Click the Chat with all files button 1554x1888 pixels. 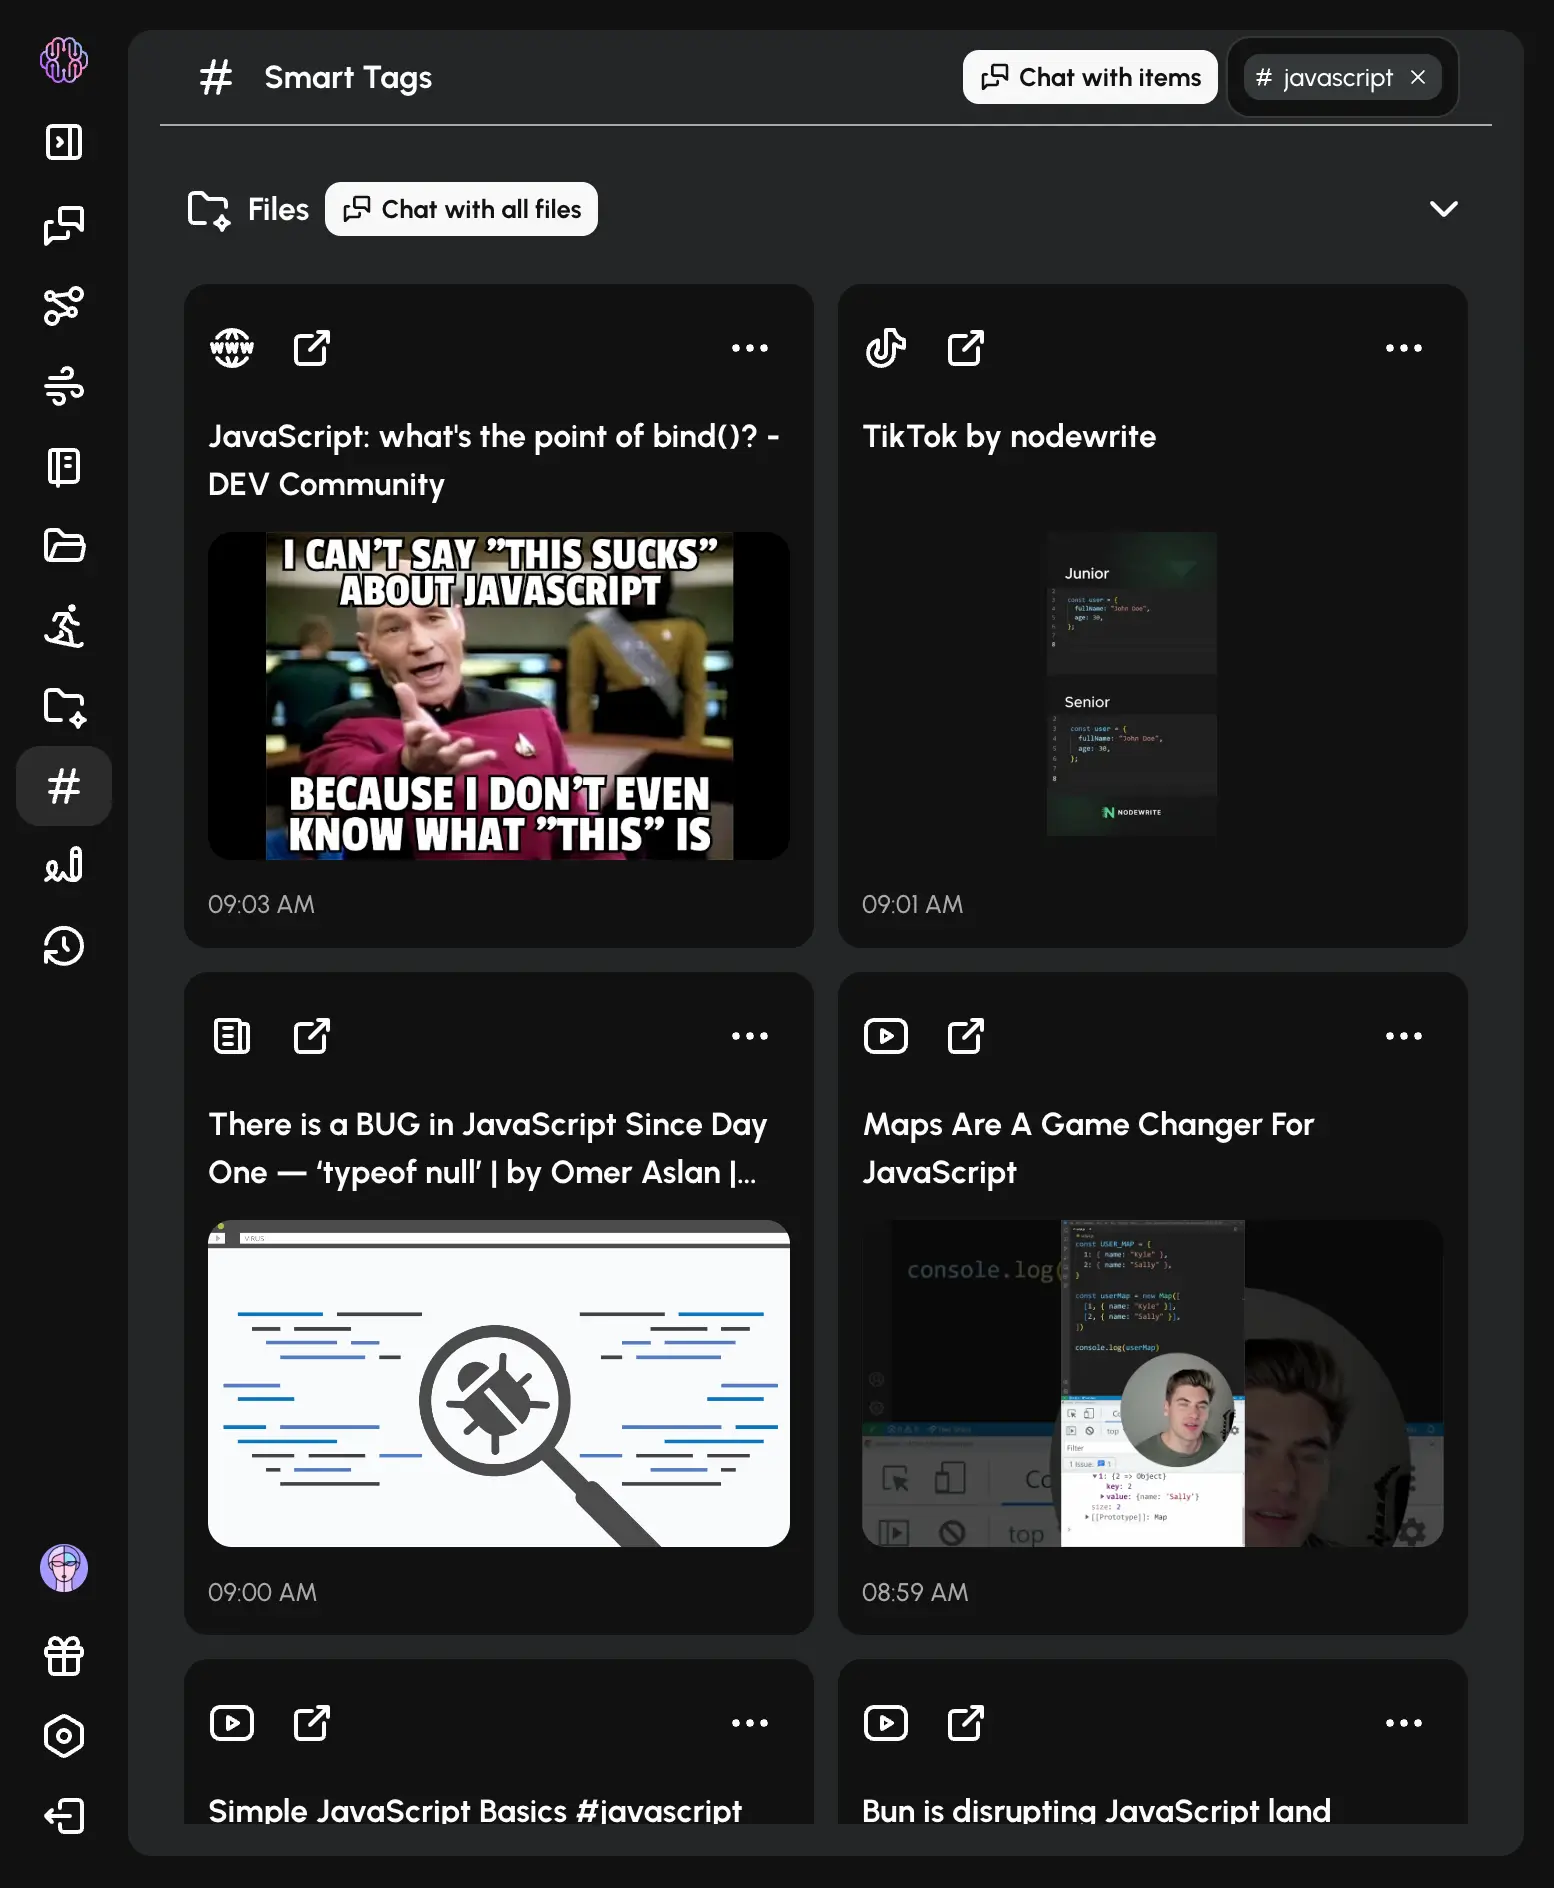461,209
